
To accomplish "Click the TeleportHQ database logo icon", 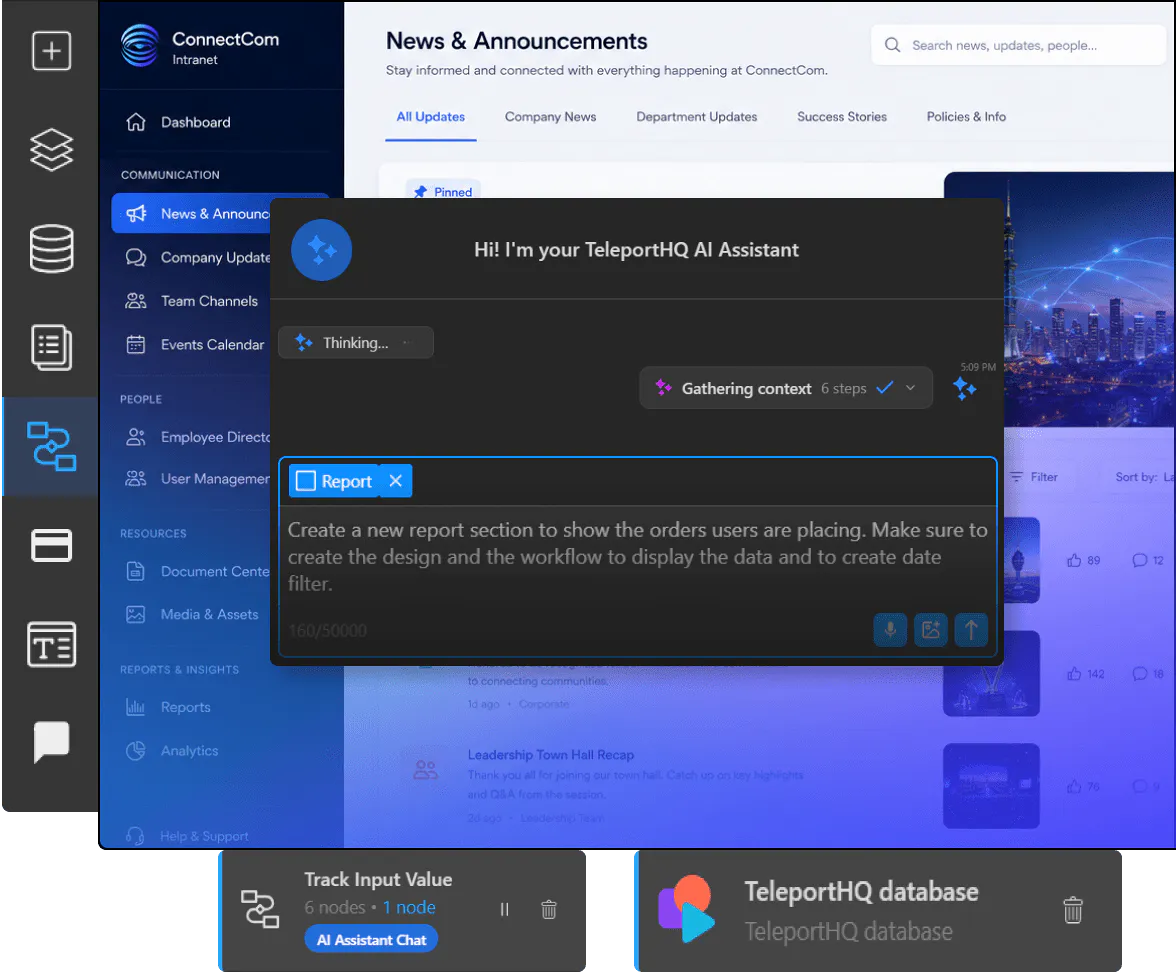I will tap(686, 908).
